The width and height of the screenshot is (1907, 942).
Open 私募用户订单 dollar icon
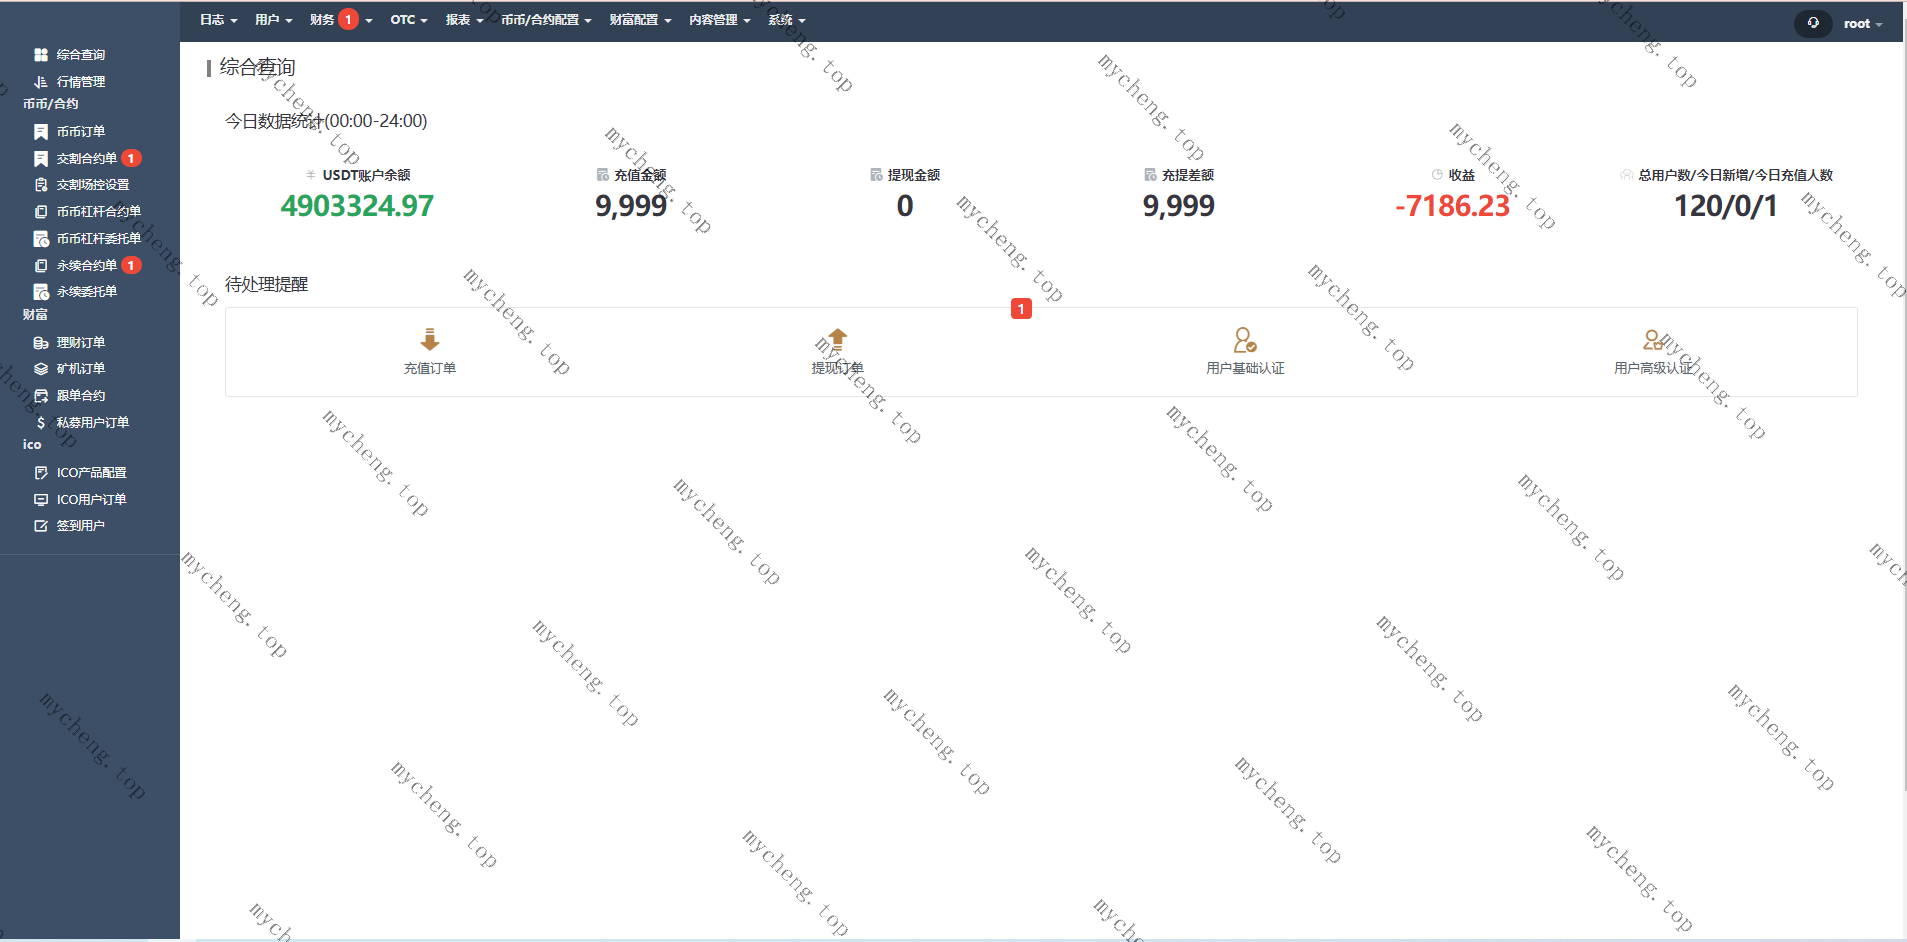41,423
